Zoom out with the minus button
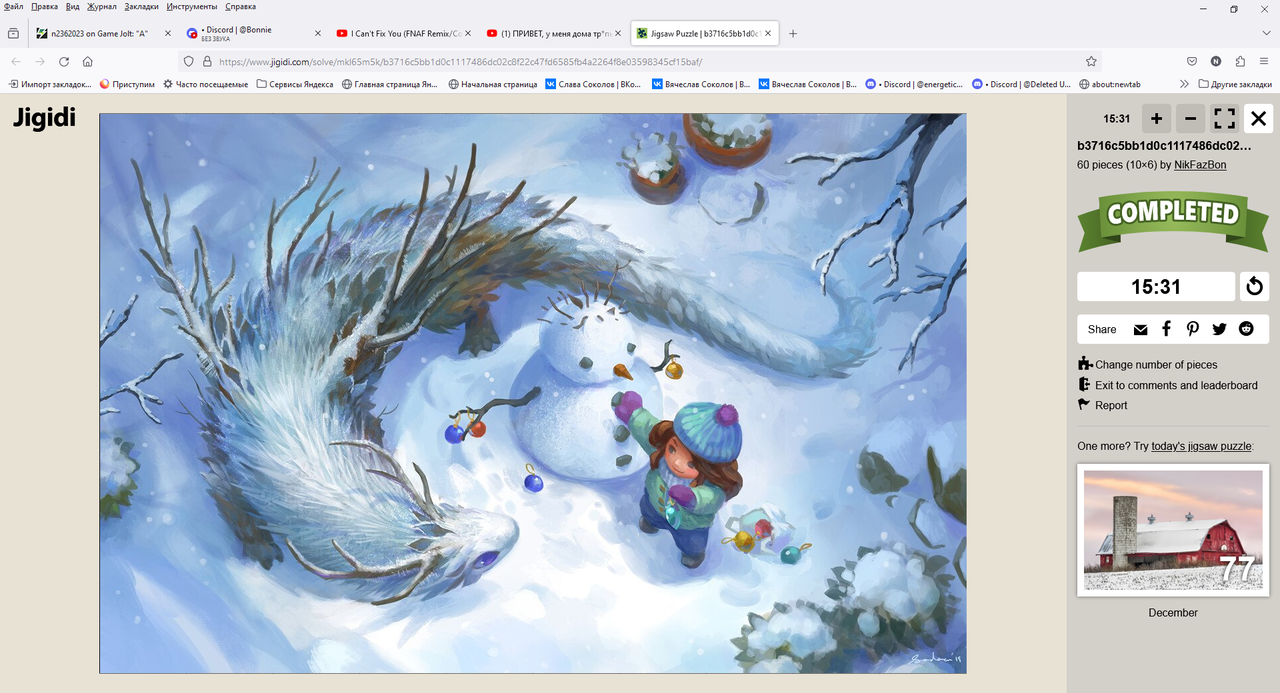1280x693 pixels. [x=1190, y=118]
